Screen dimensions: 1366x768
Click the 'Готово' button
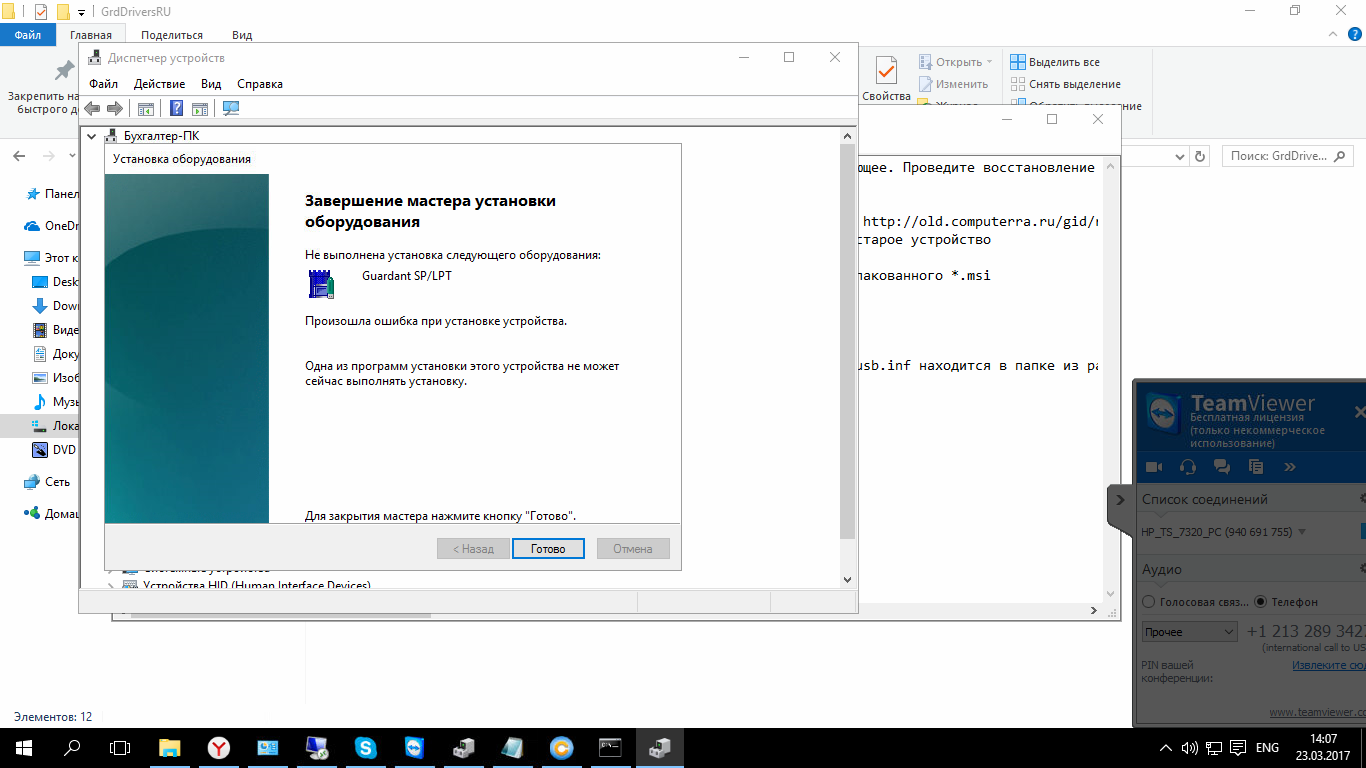548,549
